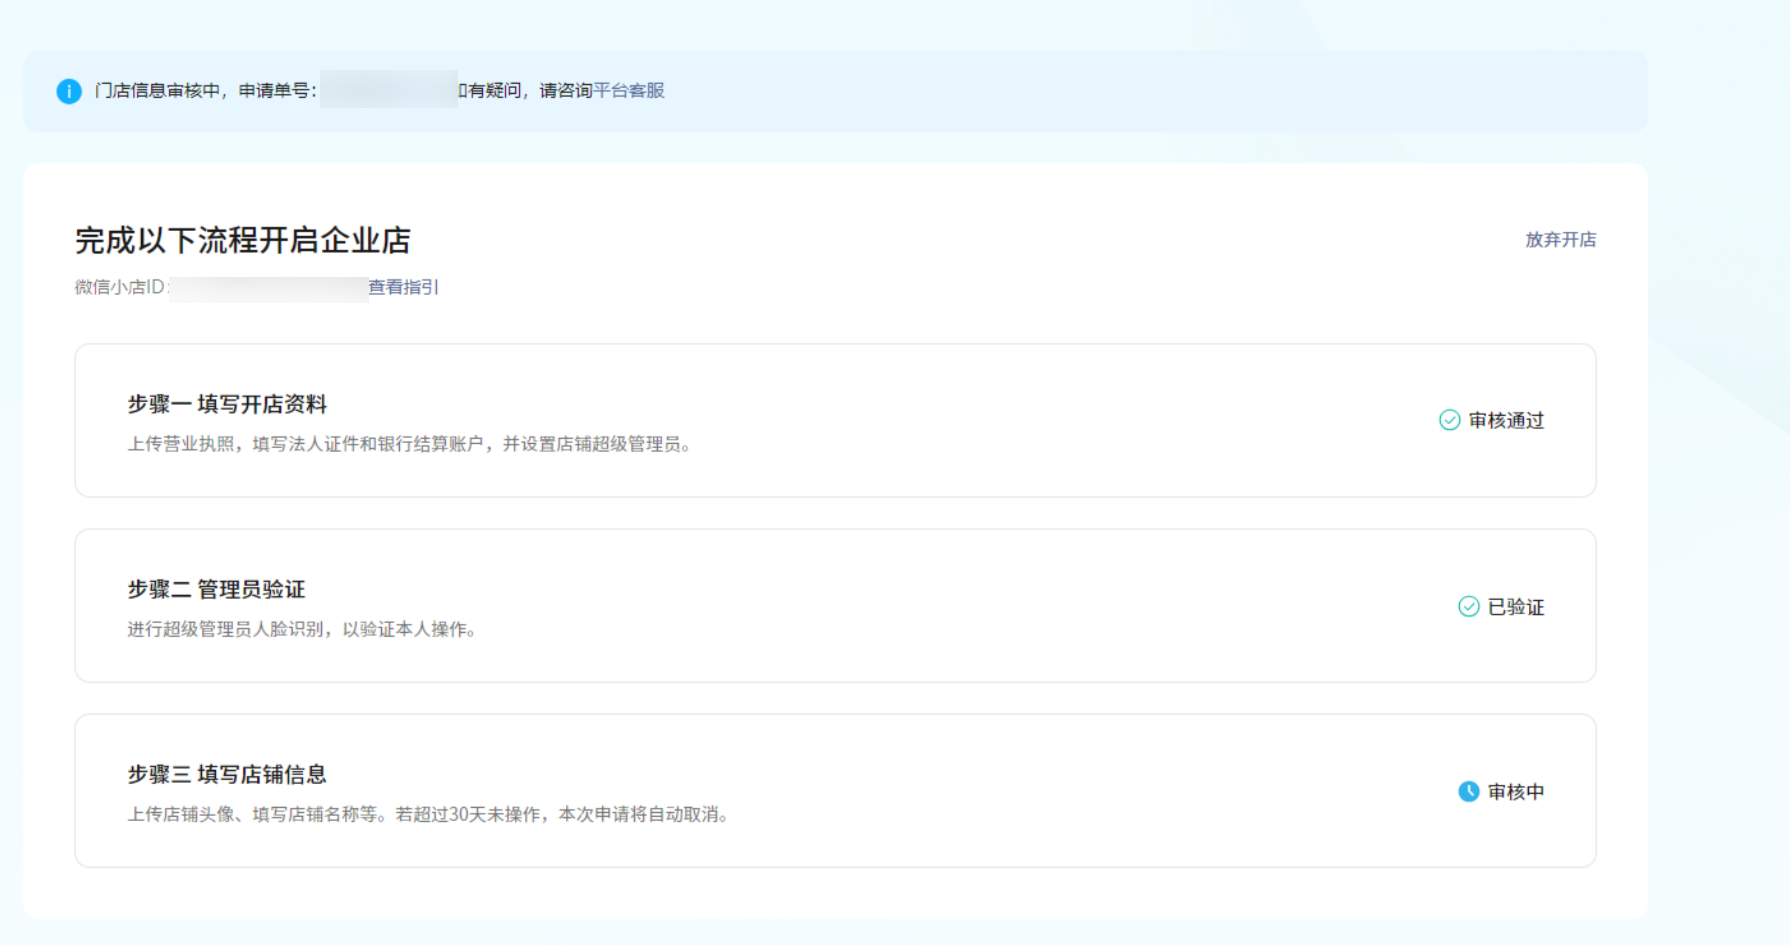This screenshot has height=945, width=1790.
Task: Click the step two description about 人脸识别
Action: tap(301, 629)
